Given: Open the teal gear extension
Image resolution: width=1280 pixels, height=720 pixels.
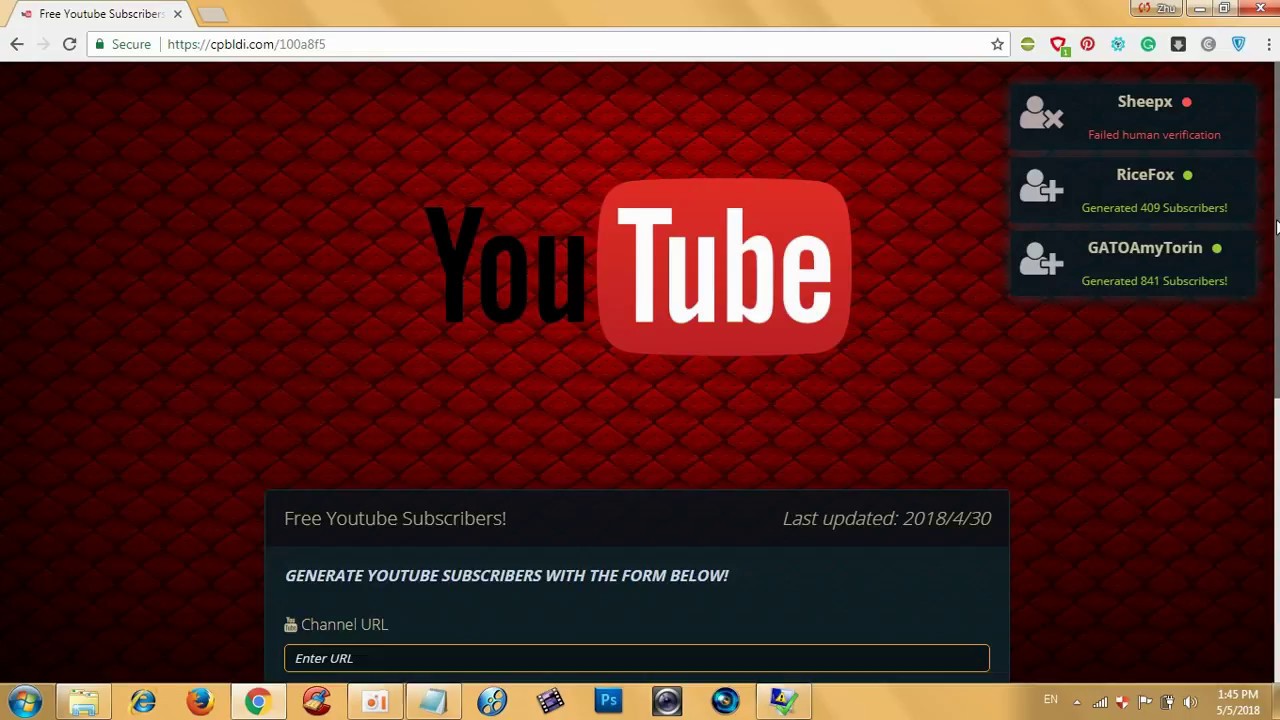Looking at the screenshot, I should (x=1118, y=44).
